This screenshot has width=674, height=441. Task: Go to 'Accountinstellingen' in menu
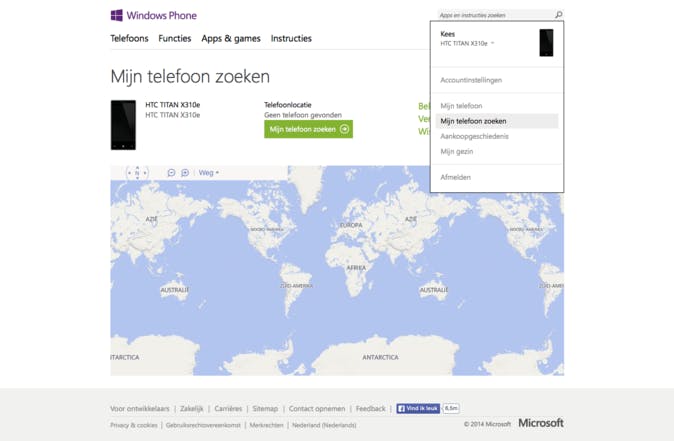click(x=471, y=80)
